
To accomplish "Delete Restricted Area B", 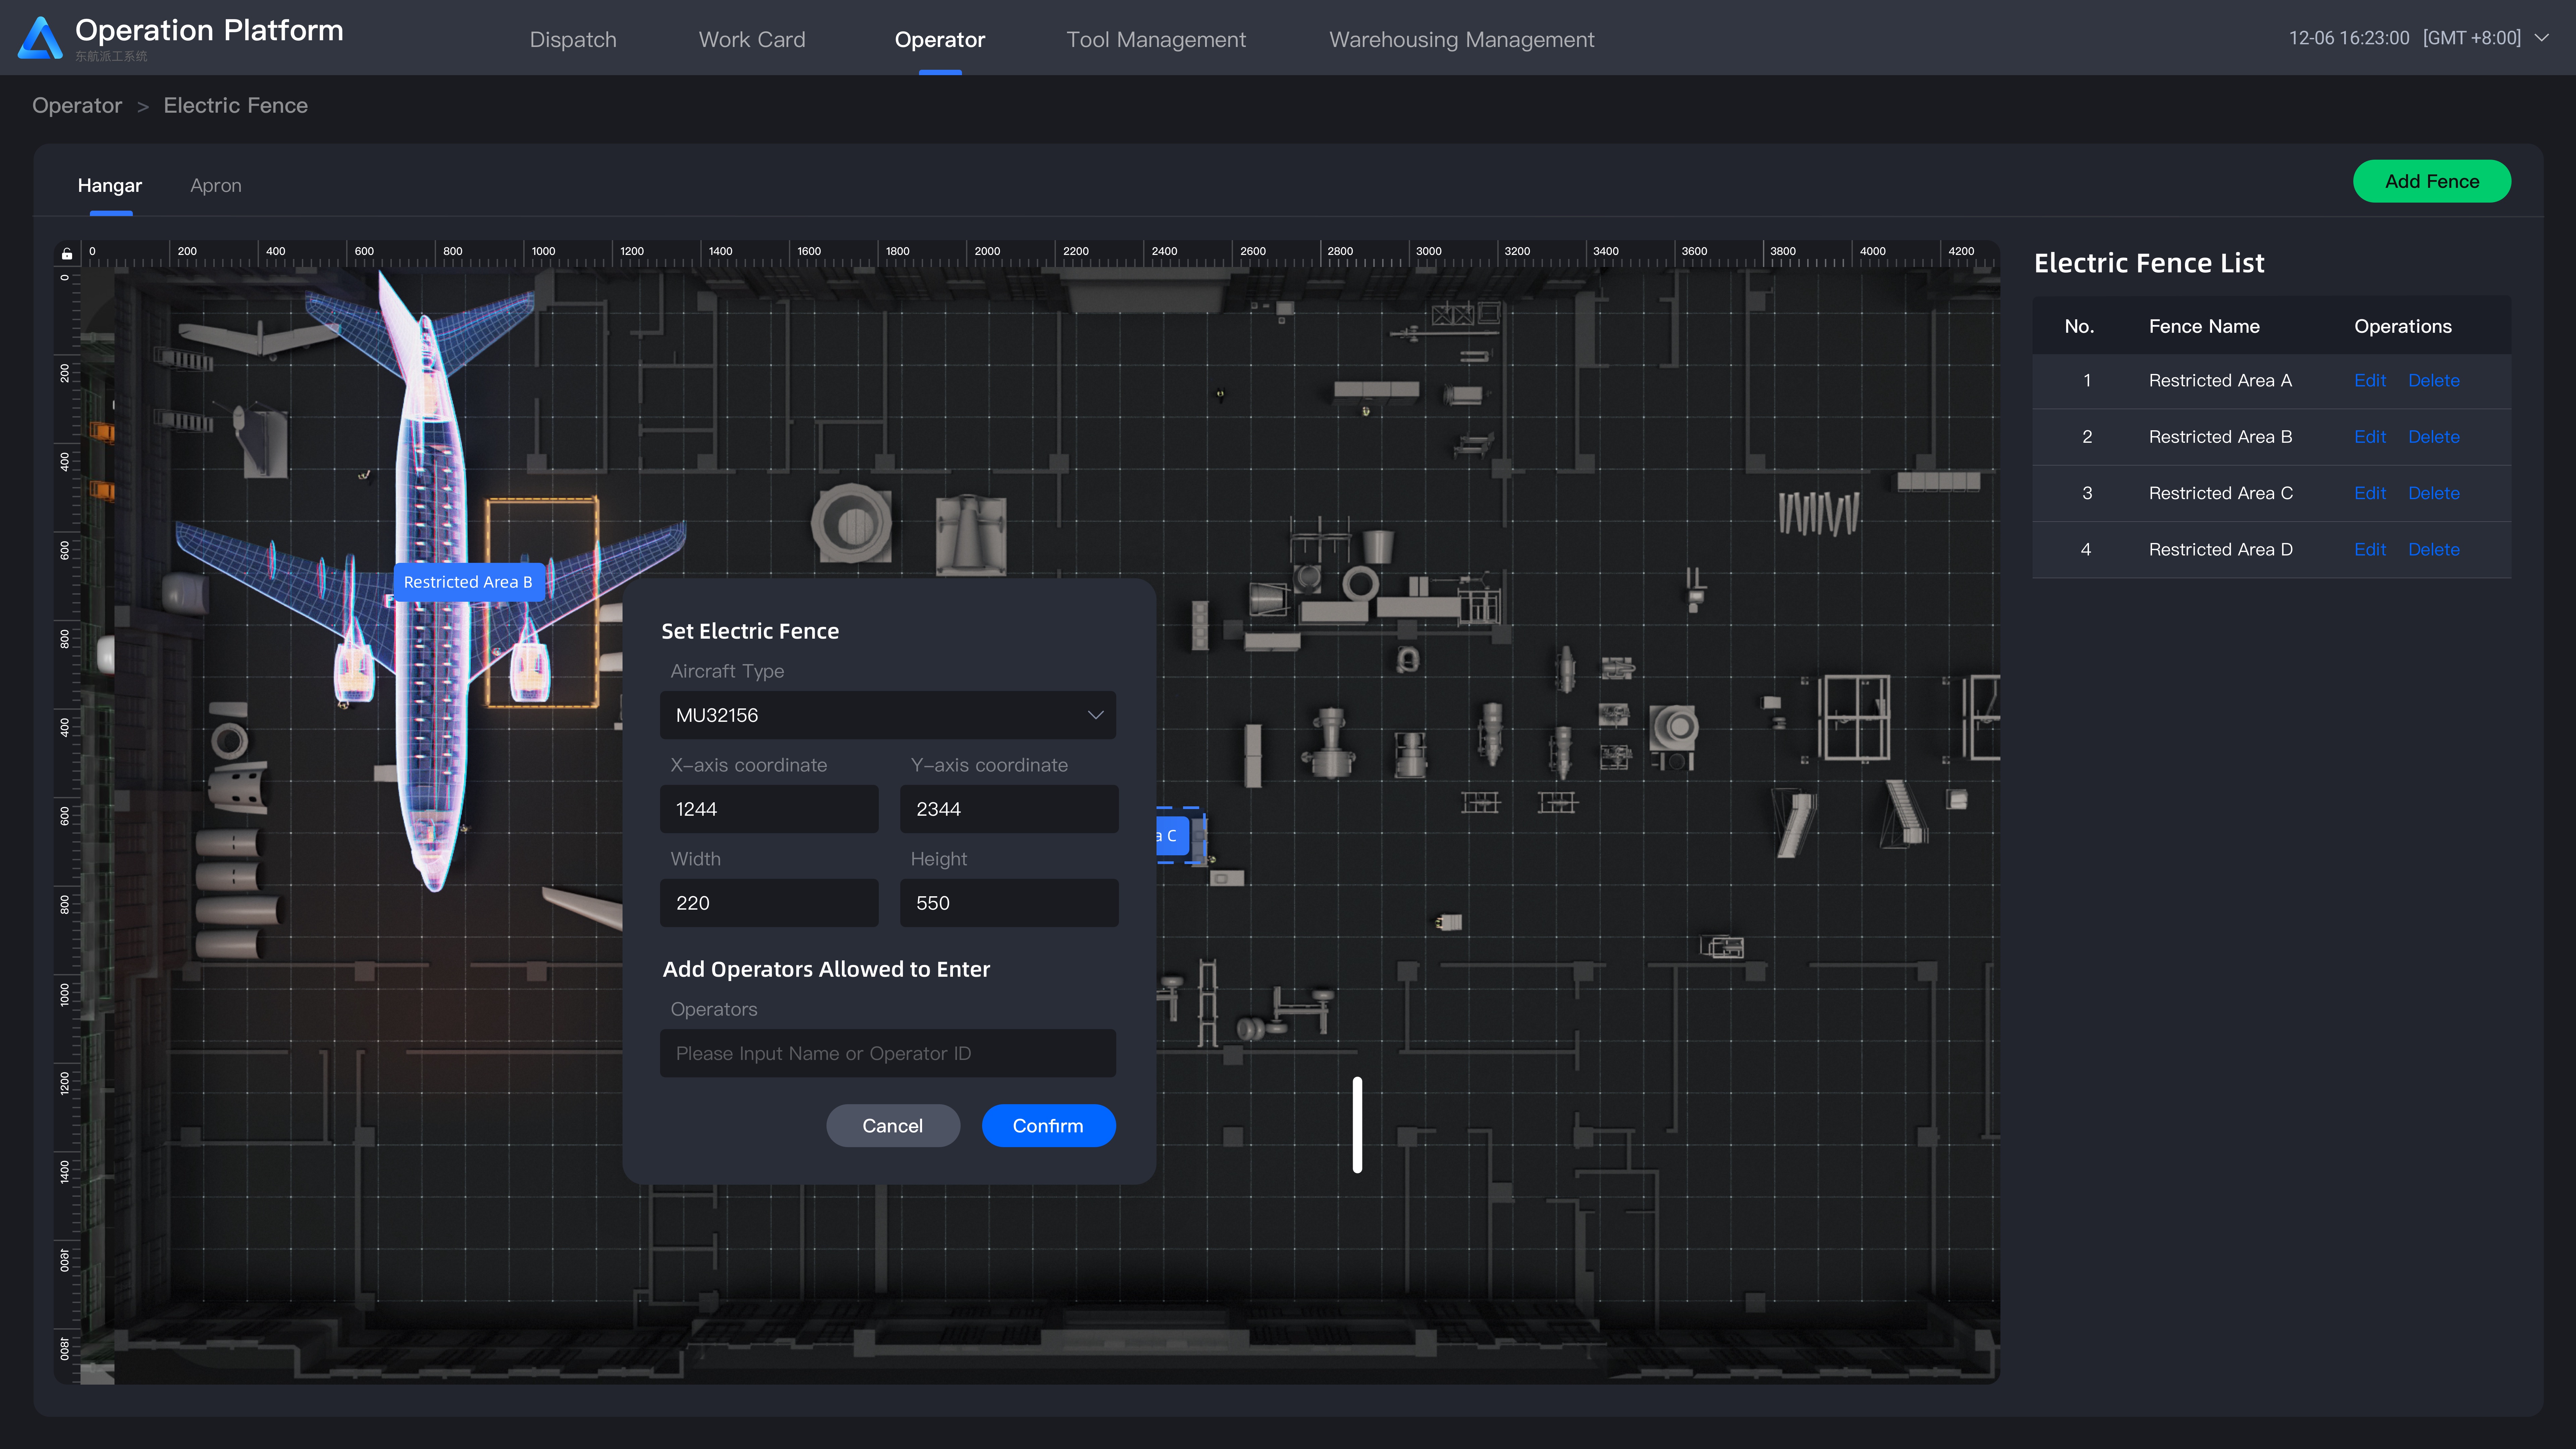I will point(2434,437).
